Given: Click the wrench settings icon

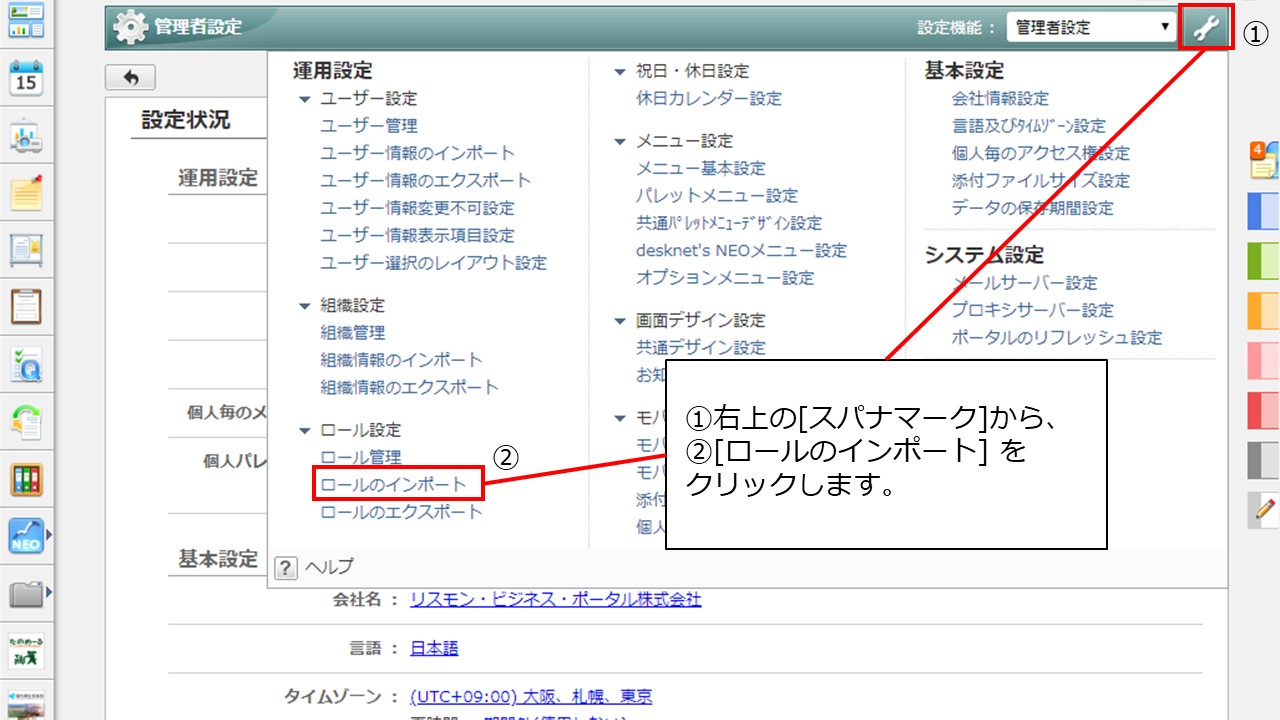Looking at the screenshot, I should click(x=1207, y=28).
